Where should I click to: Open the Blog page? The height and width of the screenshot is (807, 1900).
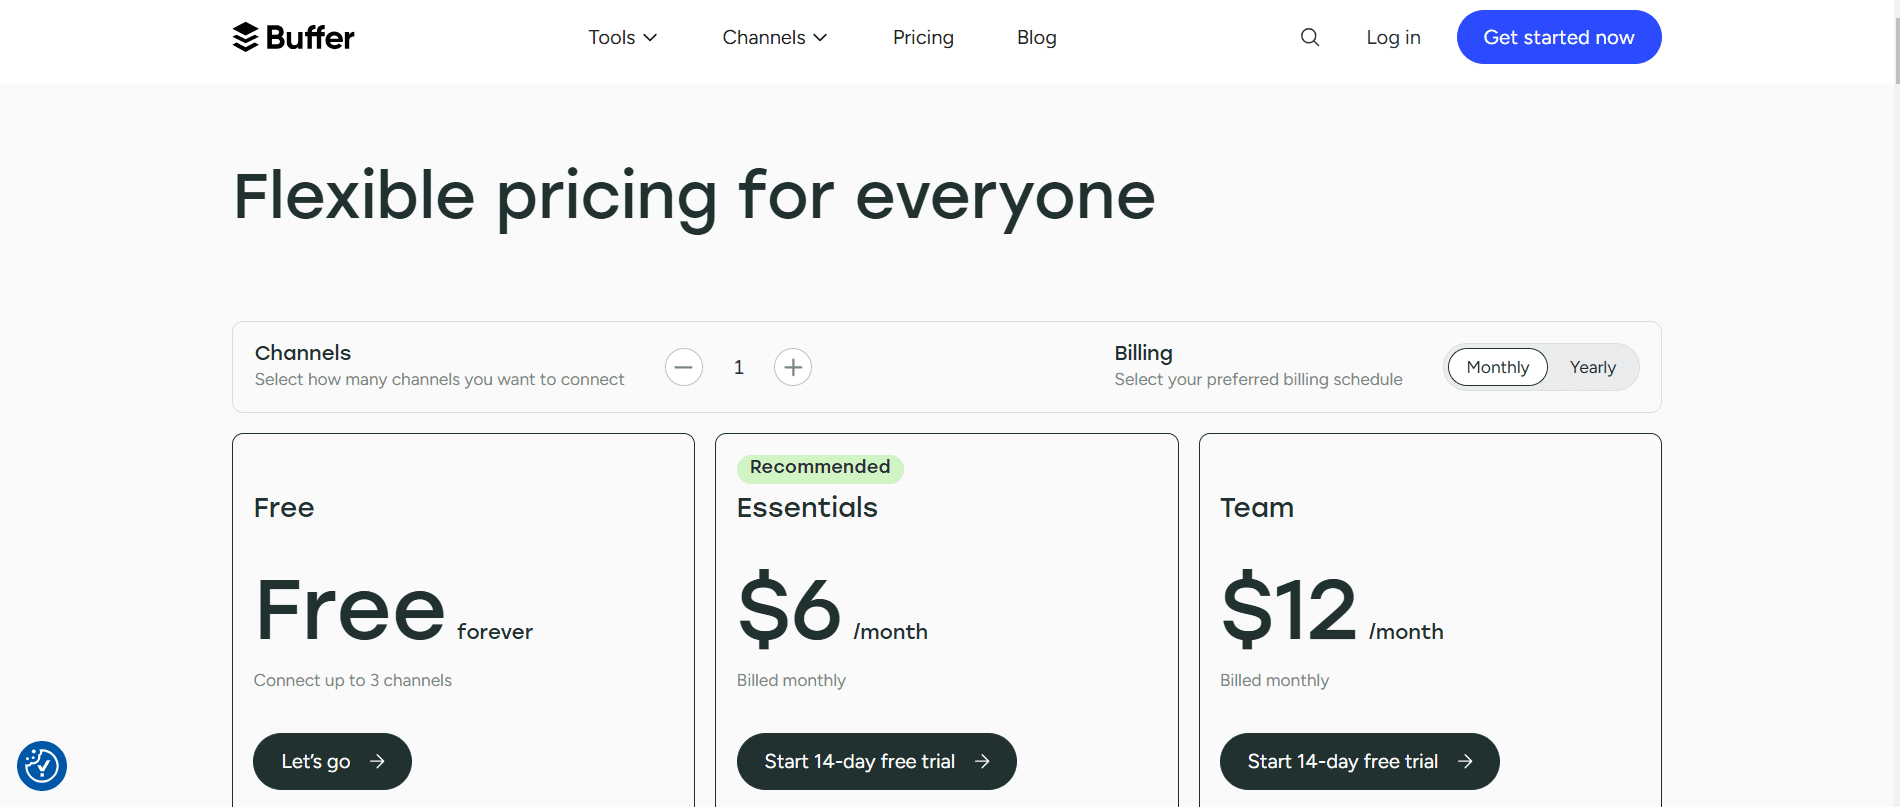point(1036,37)
